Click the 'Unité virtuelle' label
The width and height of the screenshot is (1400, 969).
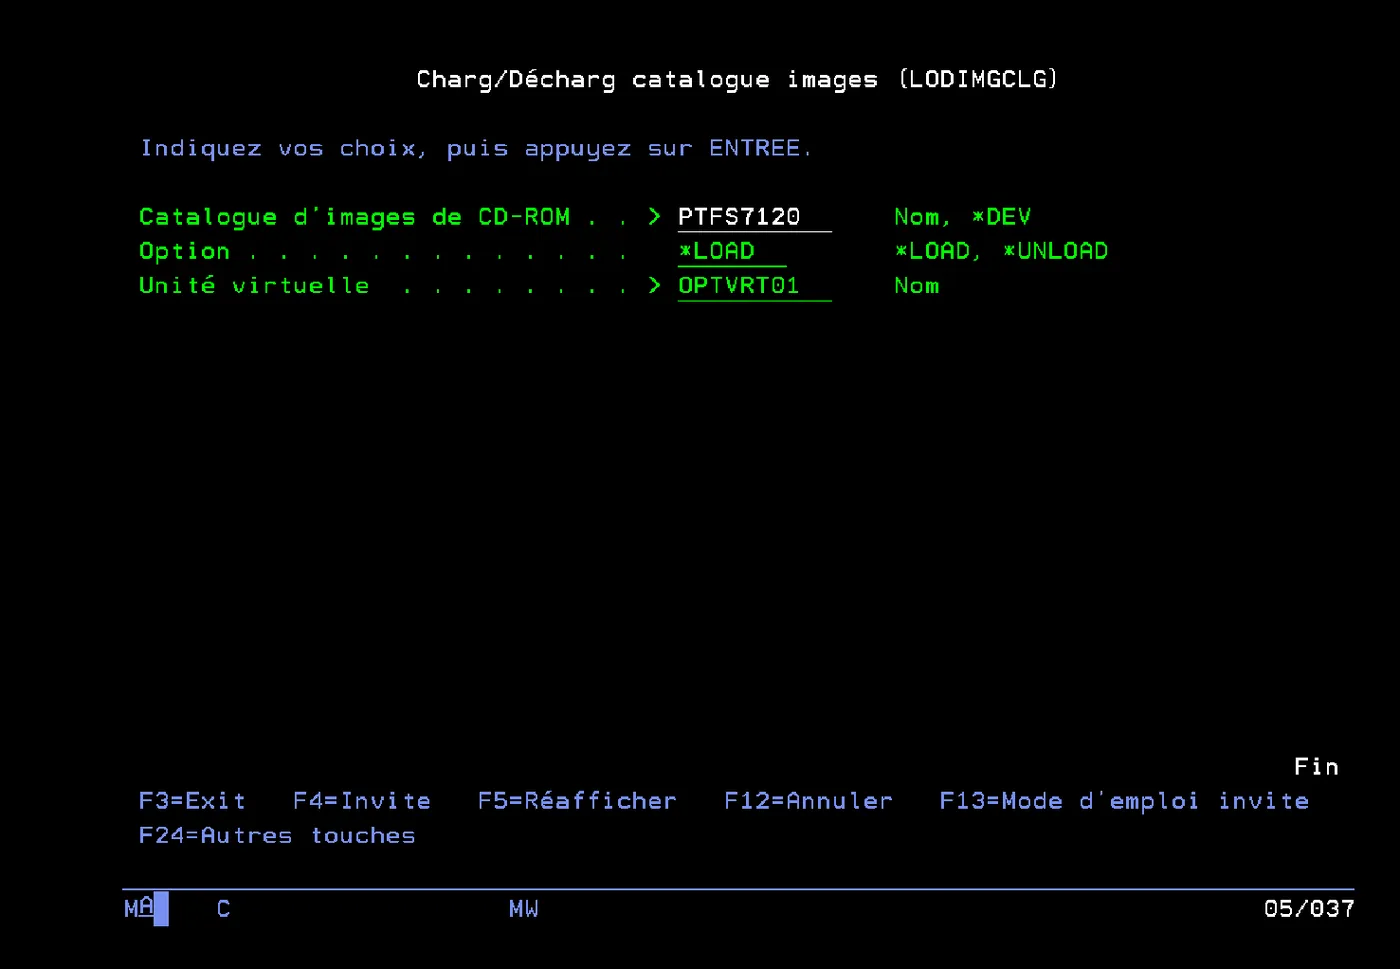[x=254, y=285]
